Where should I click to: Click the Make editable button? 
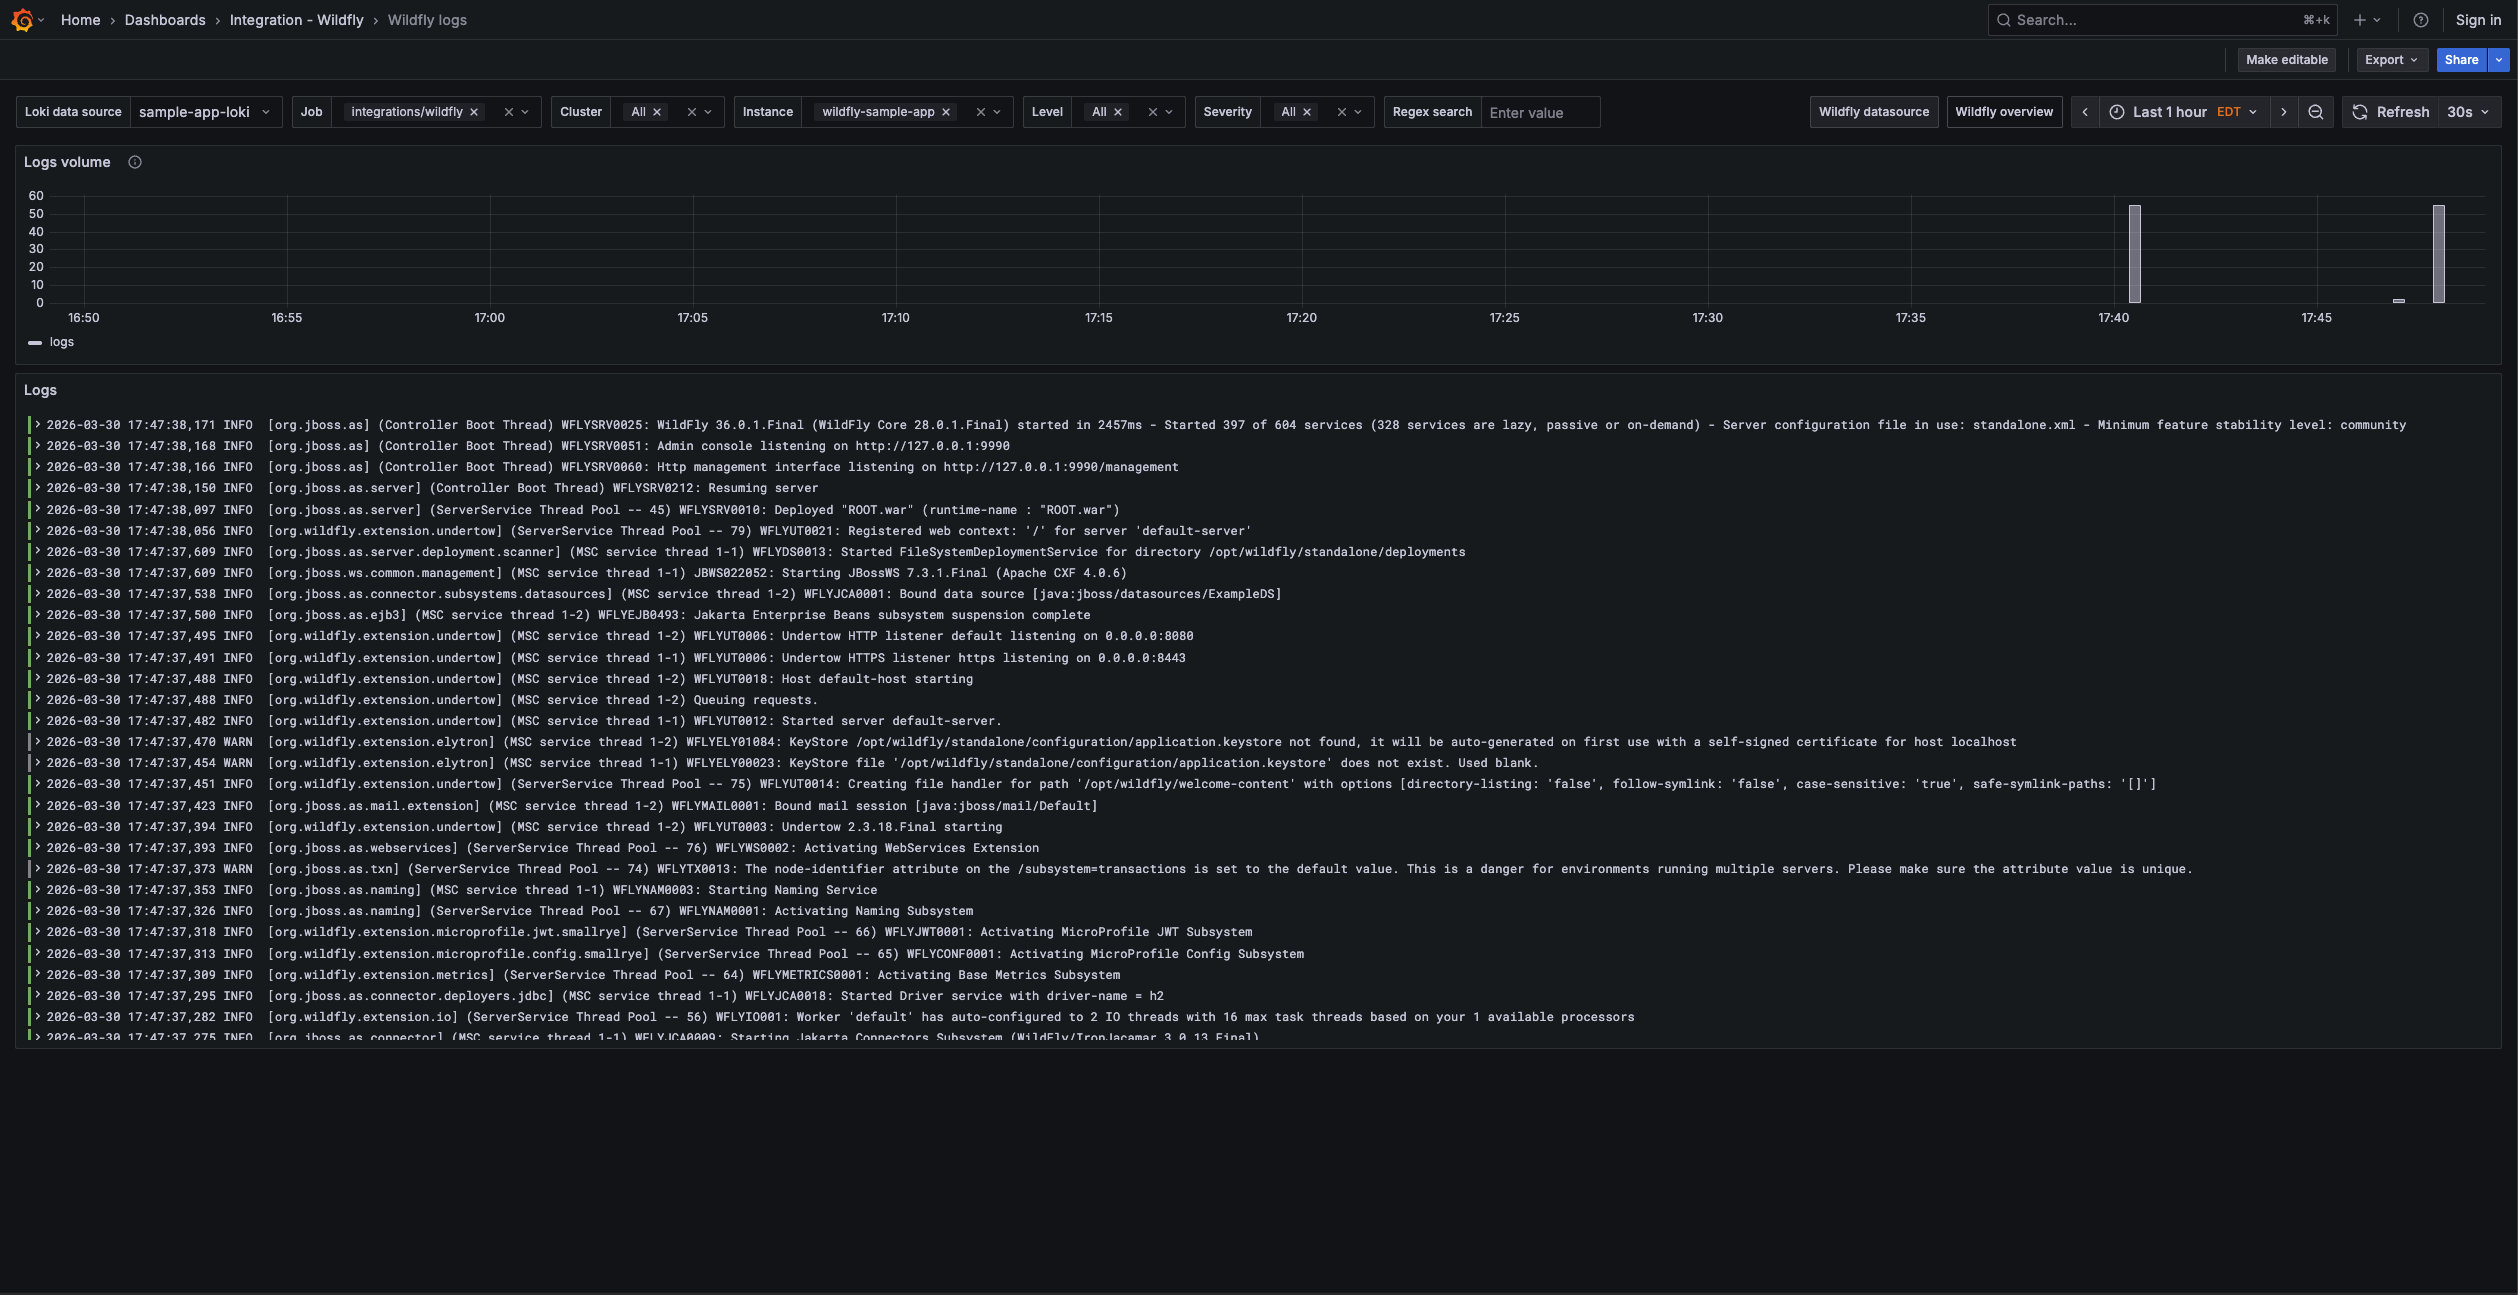[2286, 60]
